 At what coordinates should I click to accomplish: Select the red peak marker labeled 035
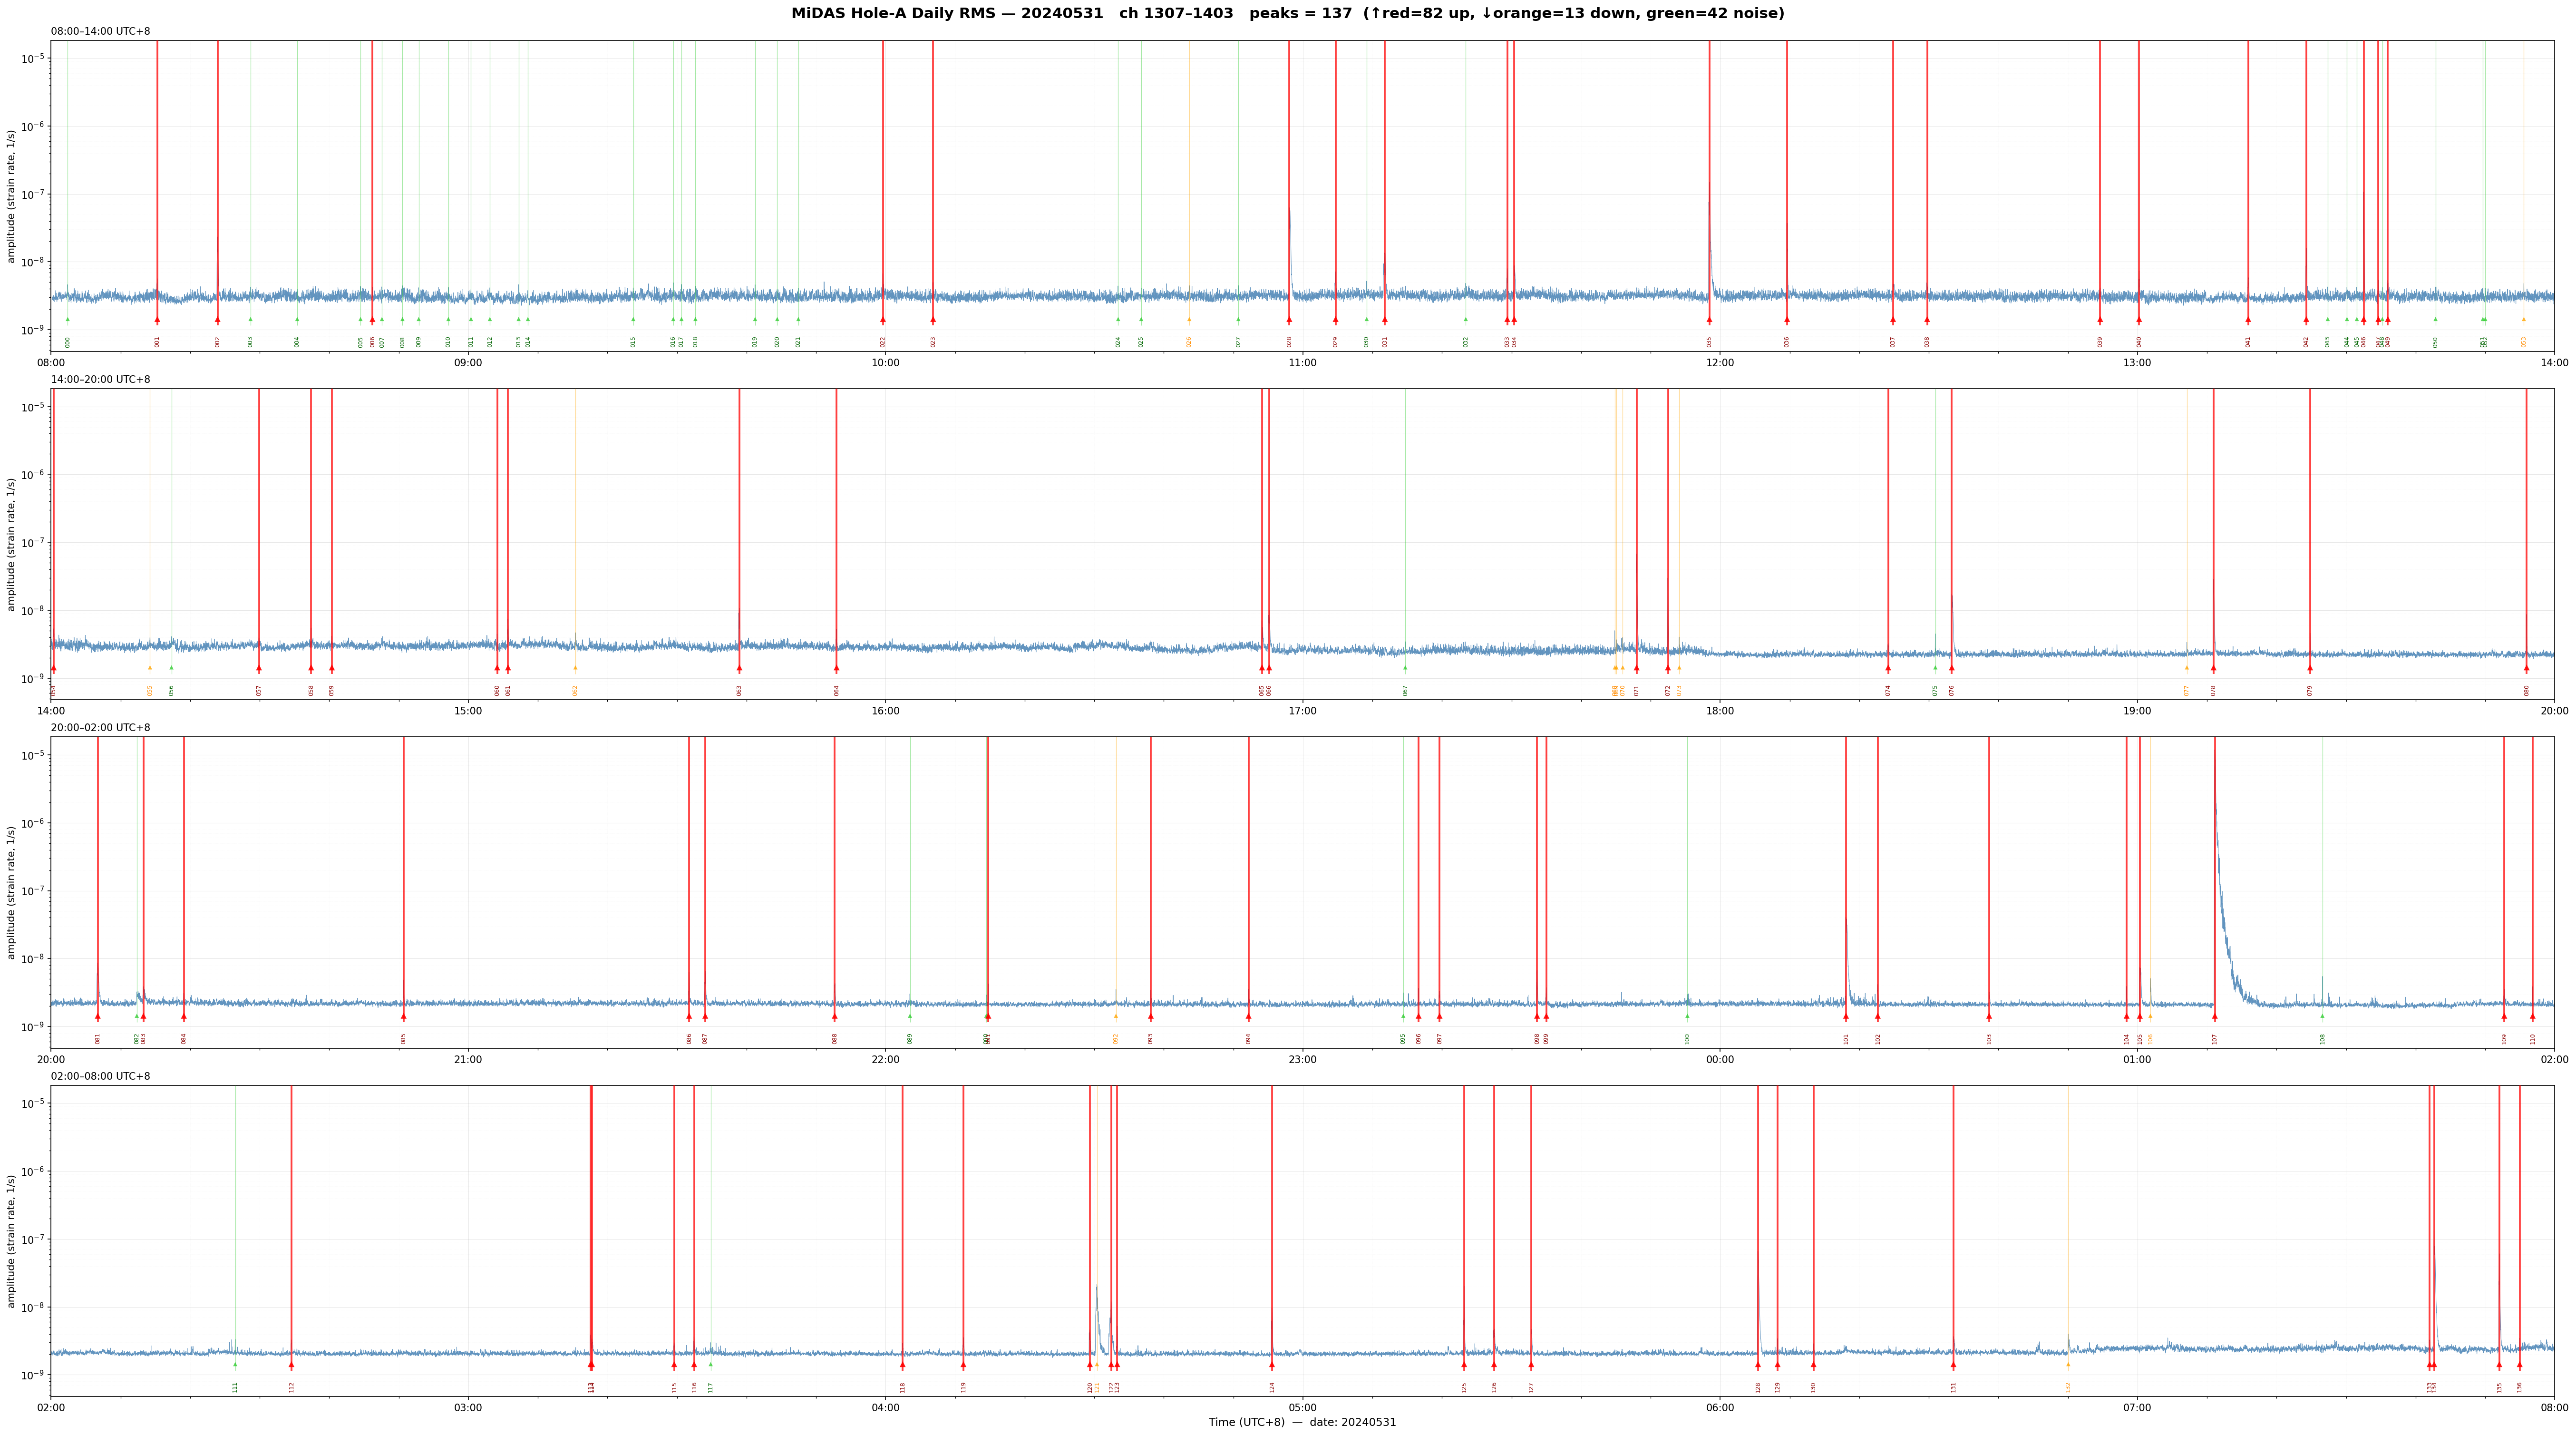pos(1709,320)
